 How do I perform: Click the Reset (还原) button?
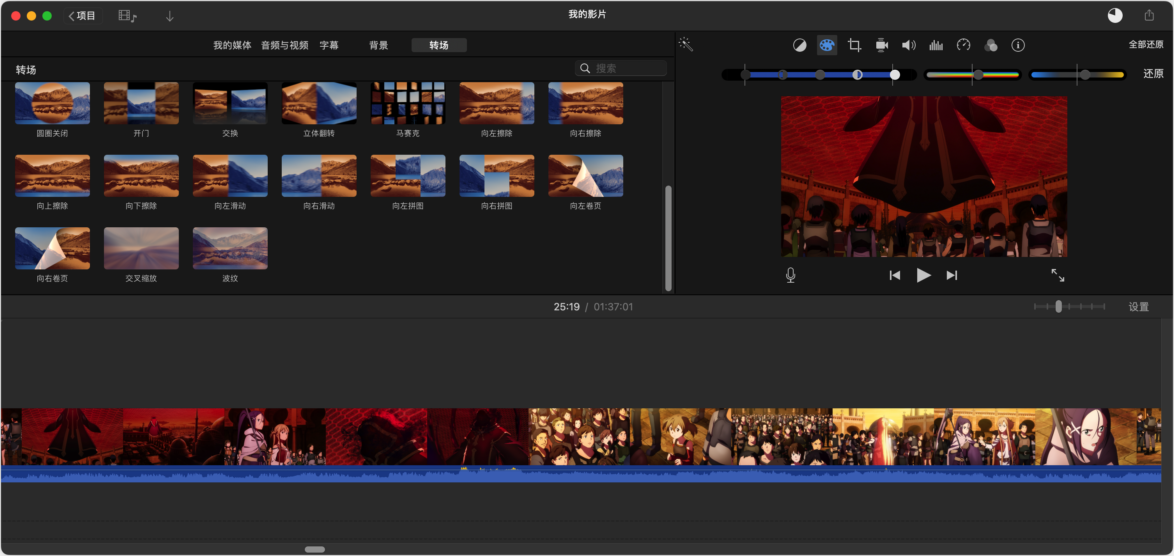tap(1153, 74)
